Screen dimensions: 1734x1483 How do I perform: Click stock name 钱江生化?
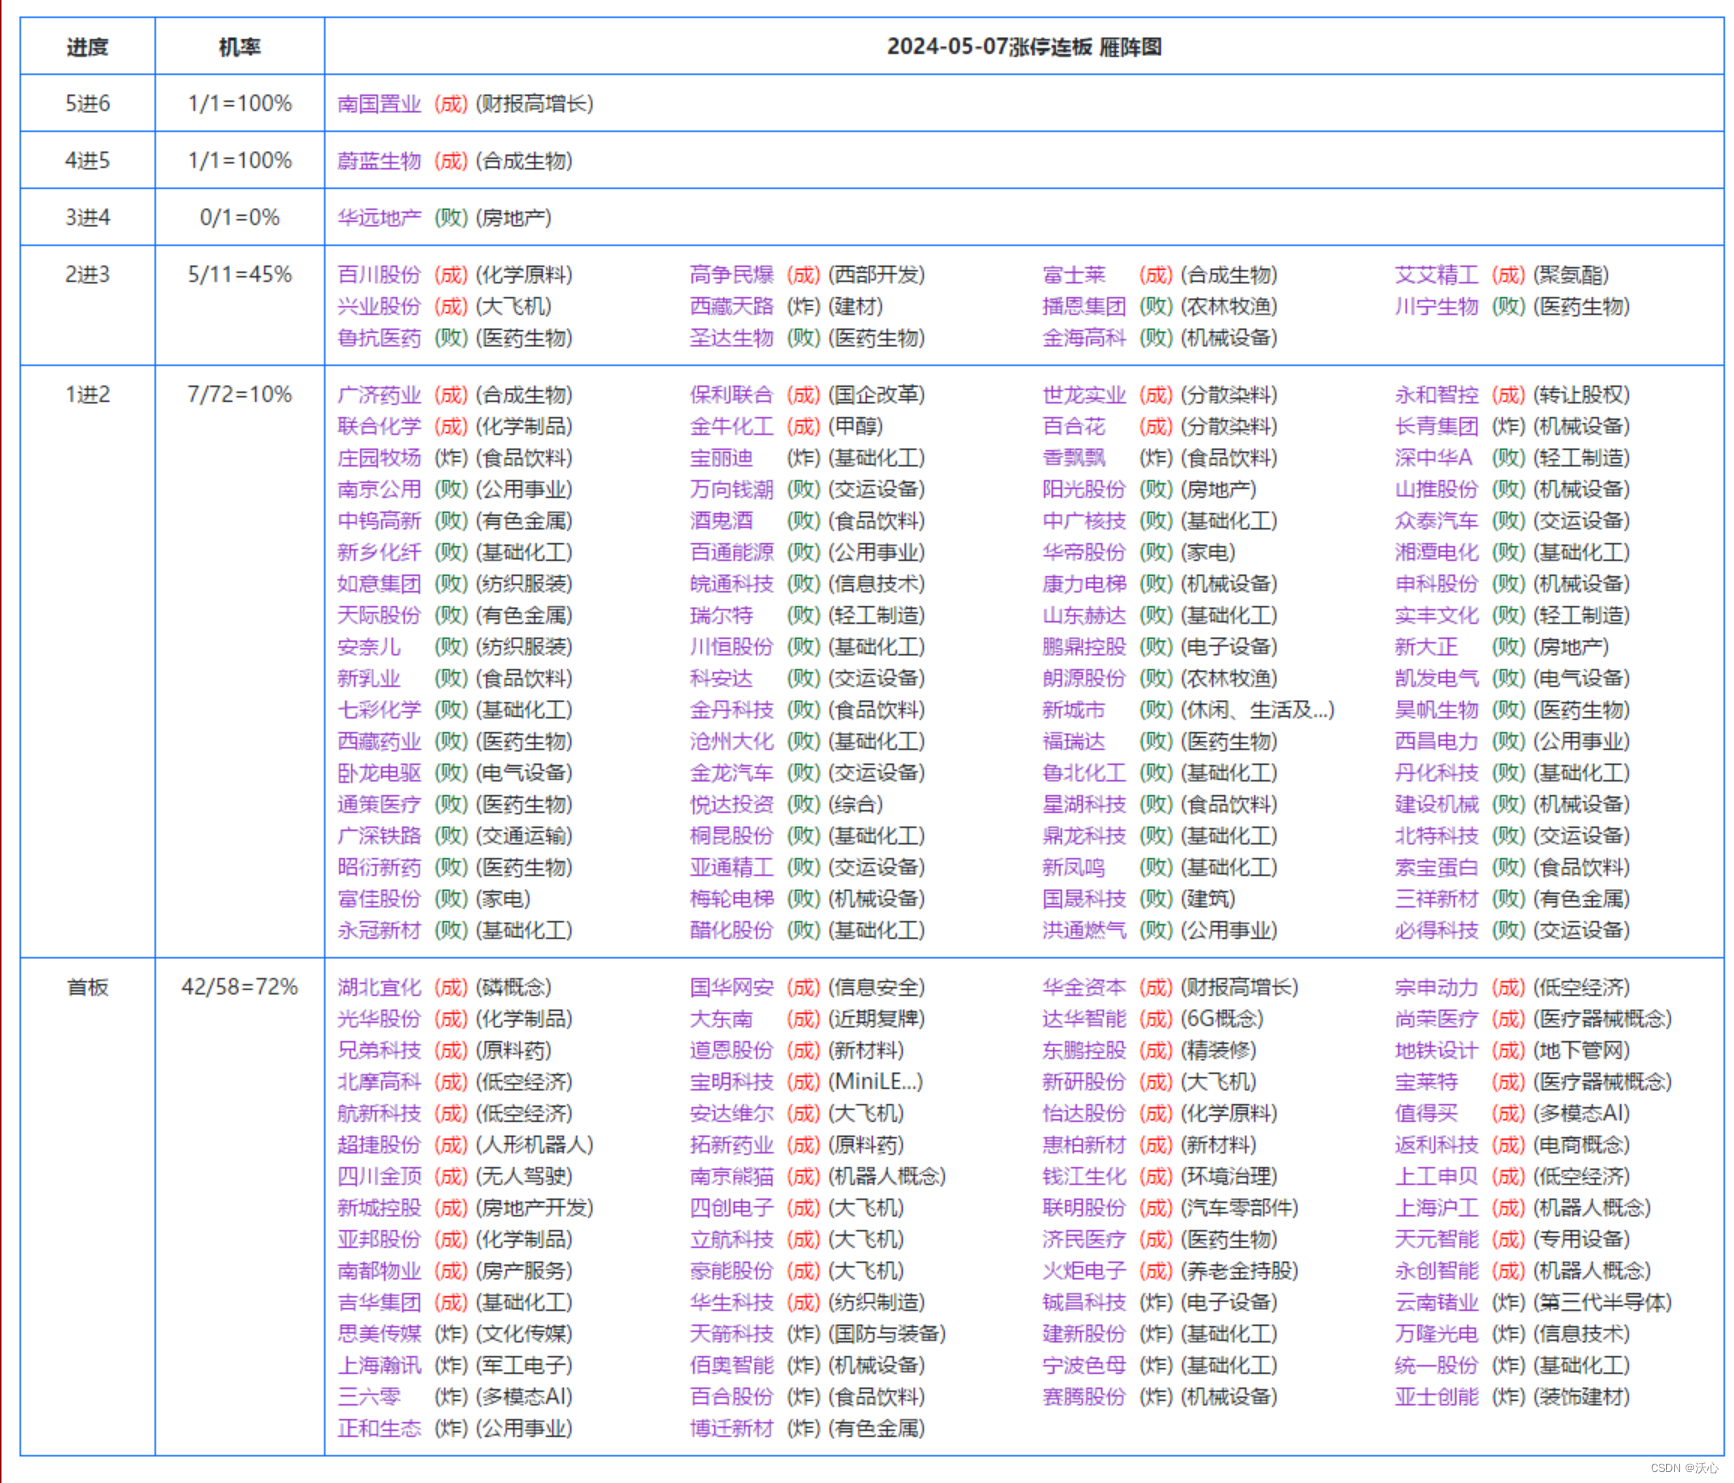(x=1084, y=1177)
